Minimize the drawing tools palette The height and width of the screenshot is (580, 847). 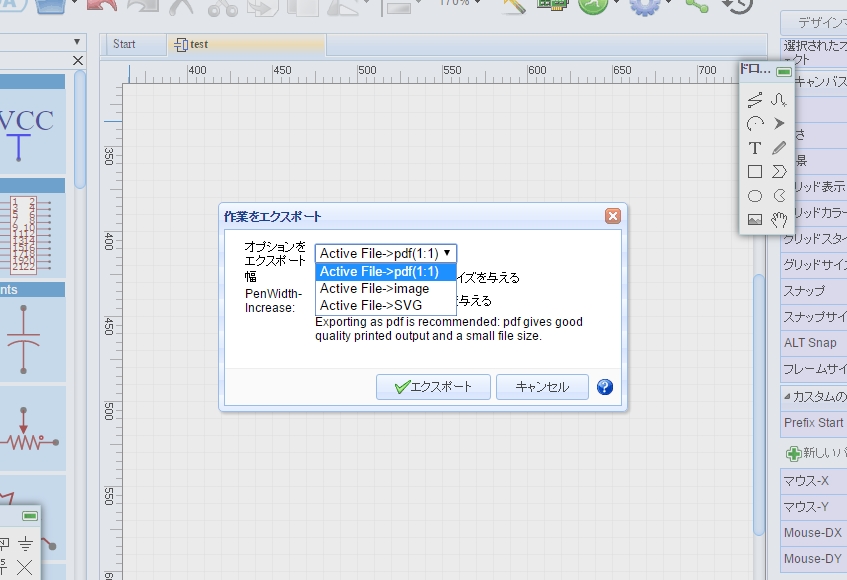[x=784, y=71]
